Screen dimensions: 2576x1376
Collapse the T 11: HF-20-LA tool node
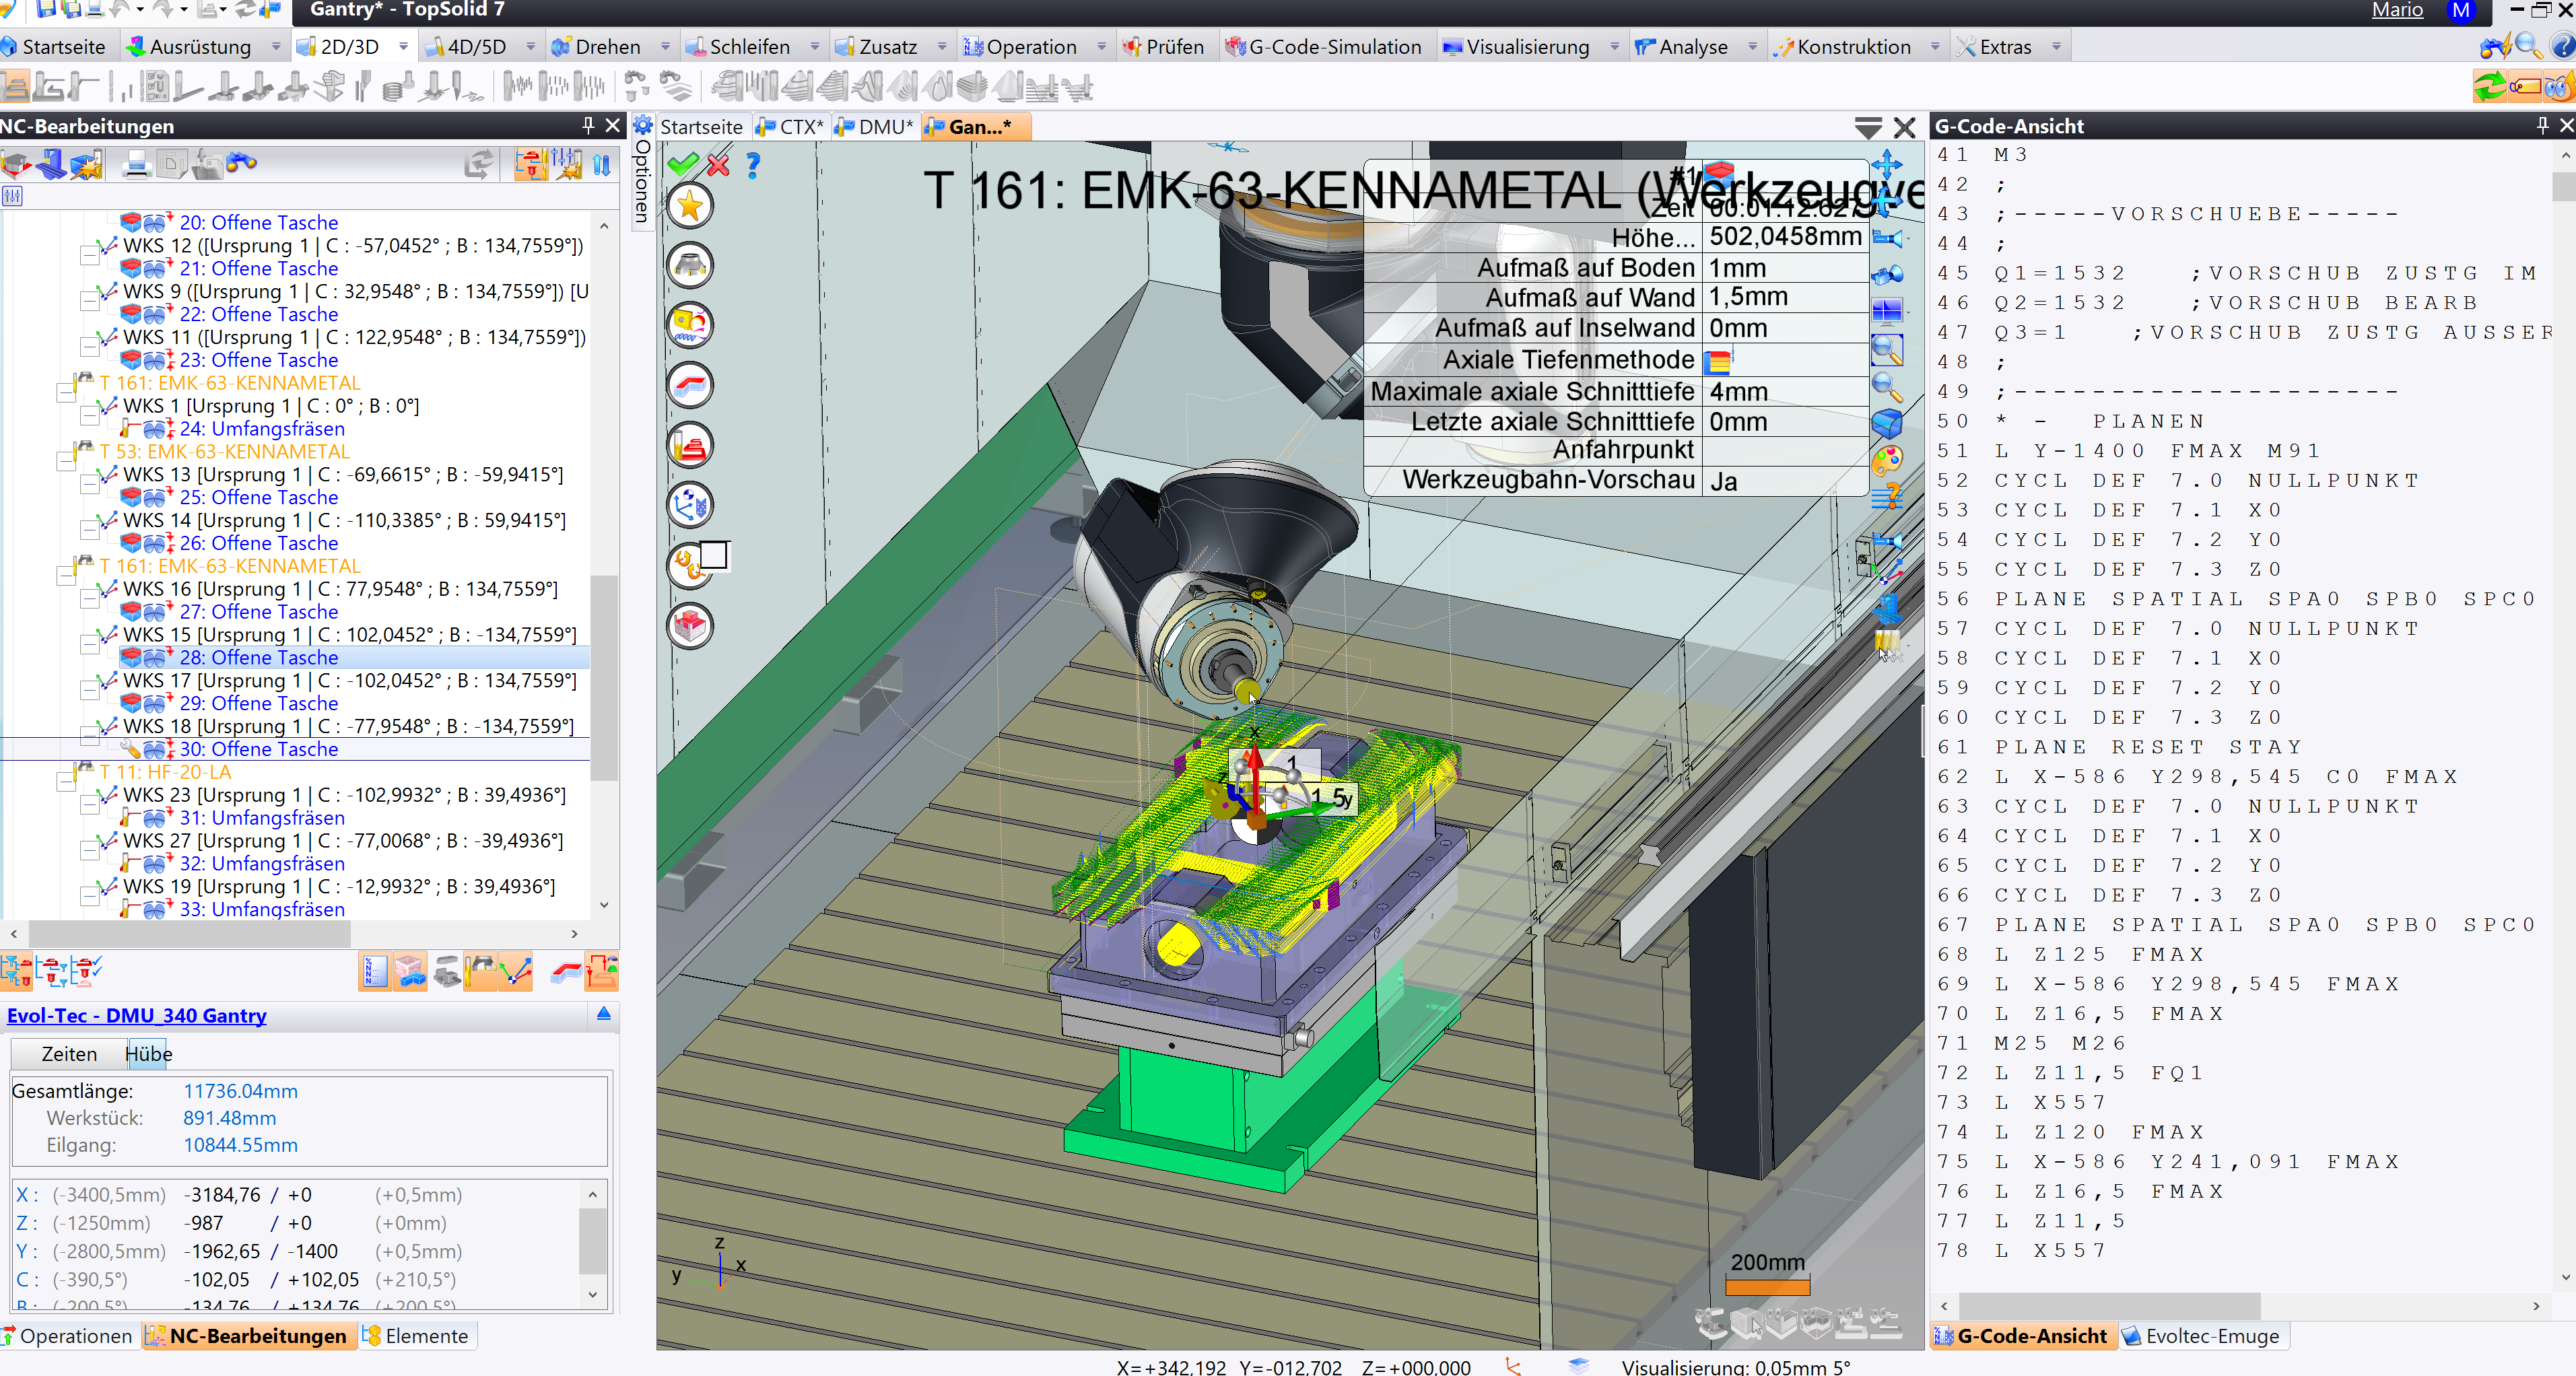(66, 781)
